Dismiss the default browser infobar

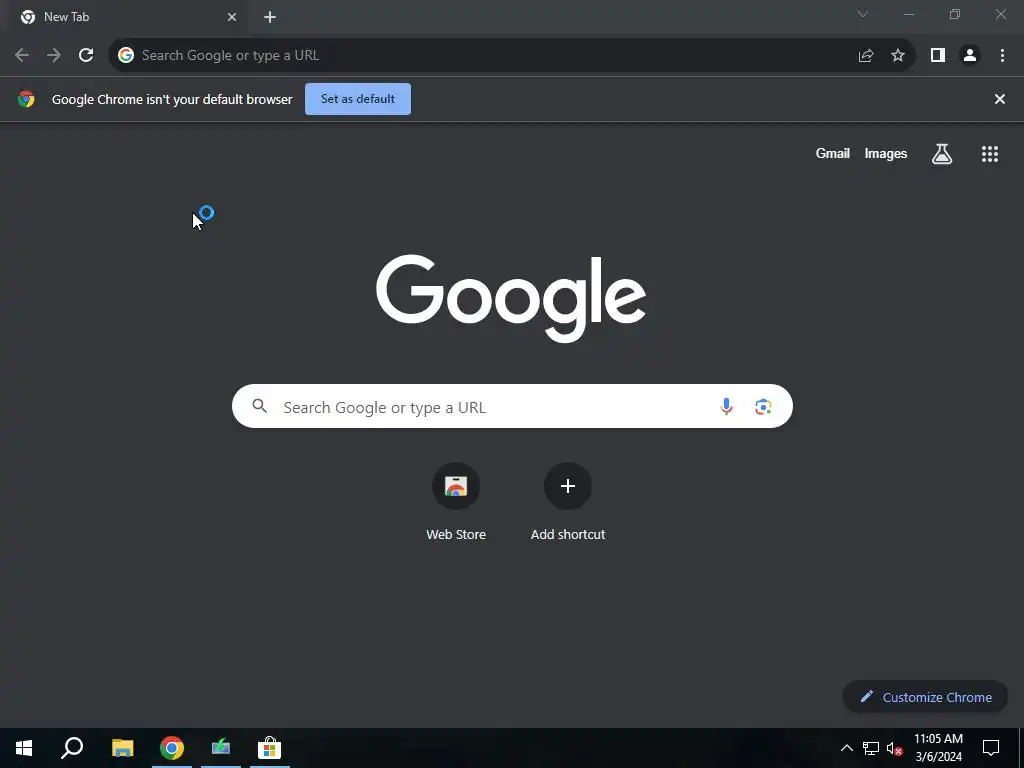click(1000, 99)
